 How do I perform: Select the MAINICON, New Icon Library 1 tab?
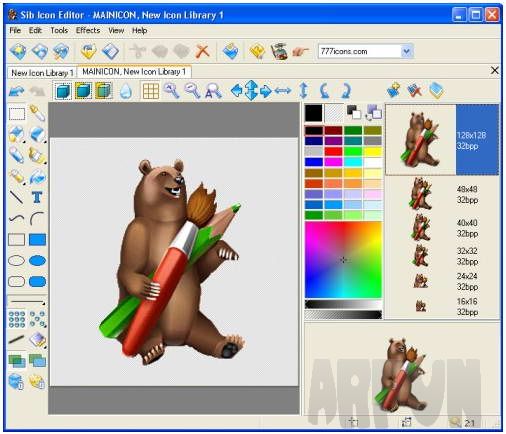pyautogui.click(x=134, y=72)
